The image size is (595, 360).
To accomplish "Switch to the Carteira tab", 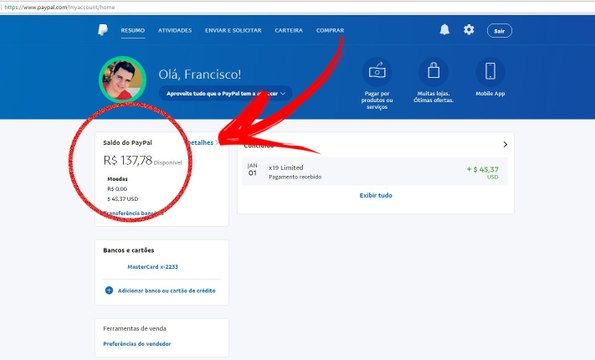I will click(289, 30).
